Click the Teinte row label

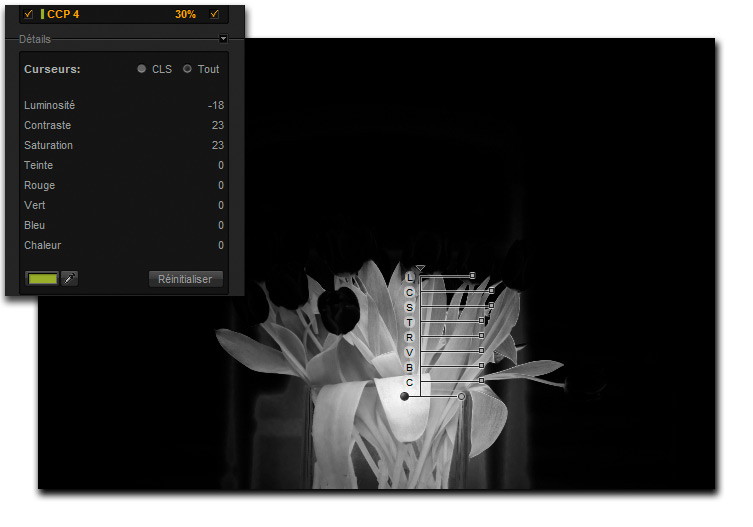click(x=38, y=165)
